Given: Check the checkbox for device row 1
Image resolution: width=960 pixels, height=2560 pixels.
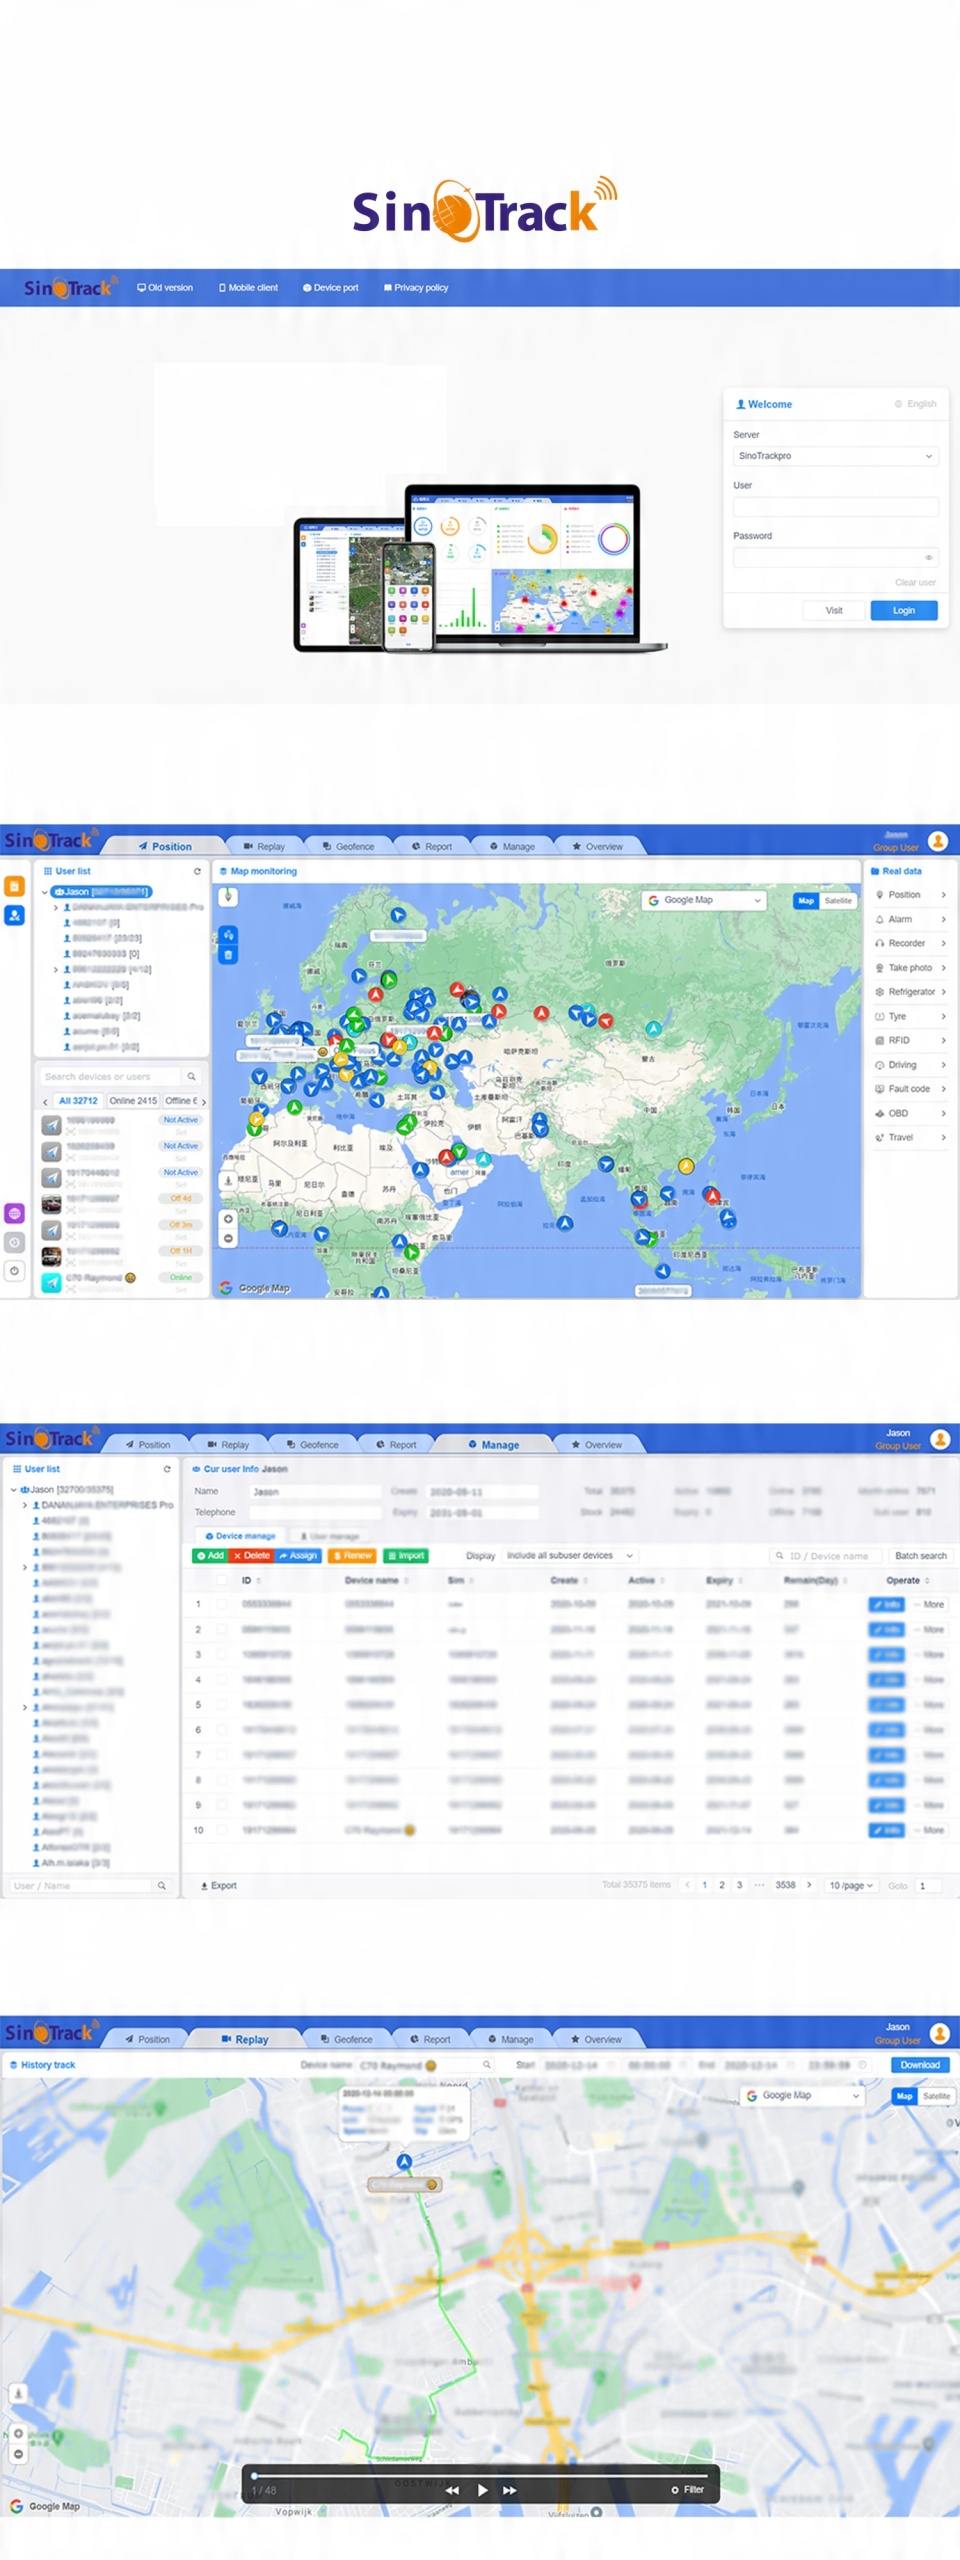Looking at the screenshot, I should click(x=222, y=1604).
